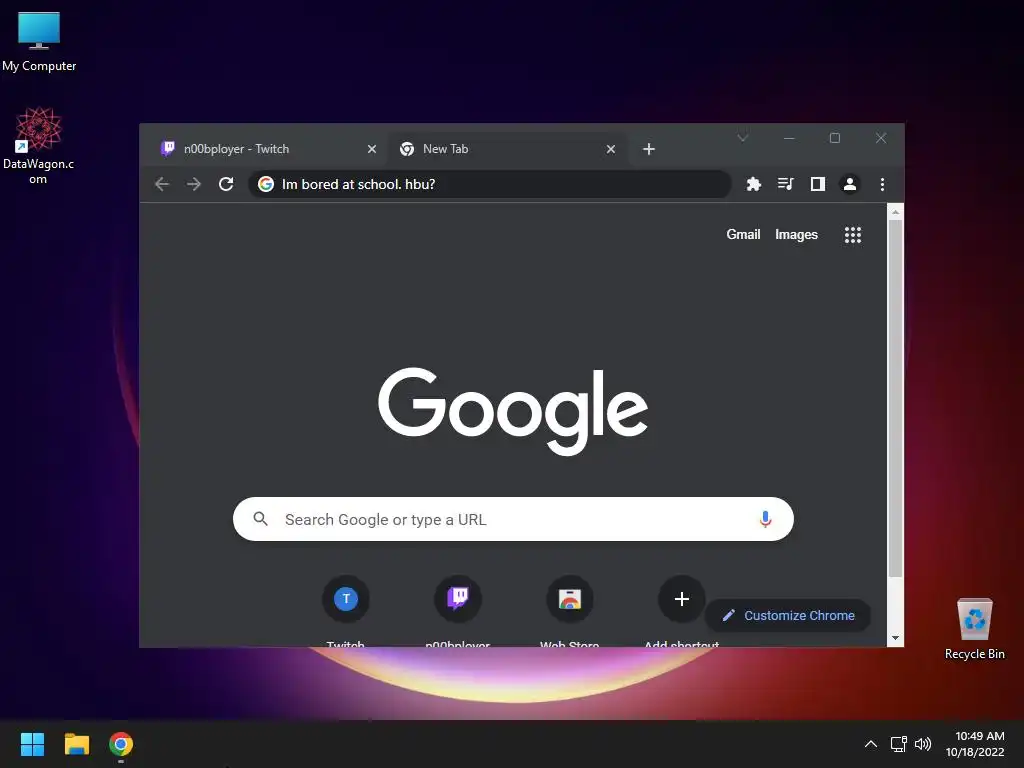
Task: Select the New Tab tab
Action: [x=507, y=149]
